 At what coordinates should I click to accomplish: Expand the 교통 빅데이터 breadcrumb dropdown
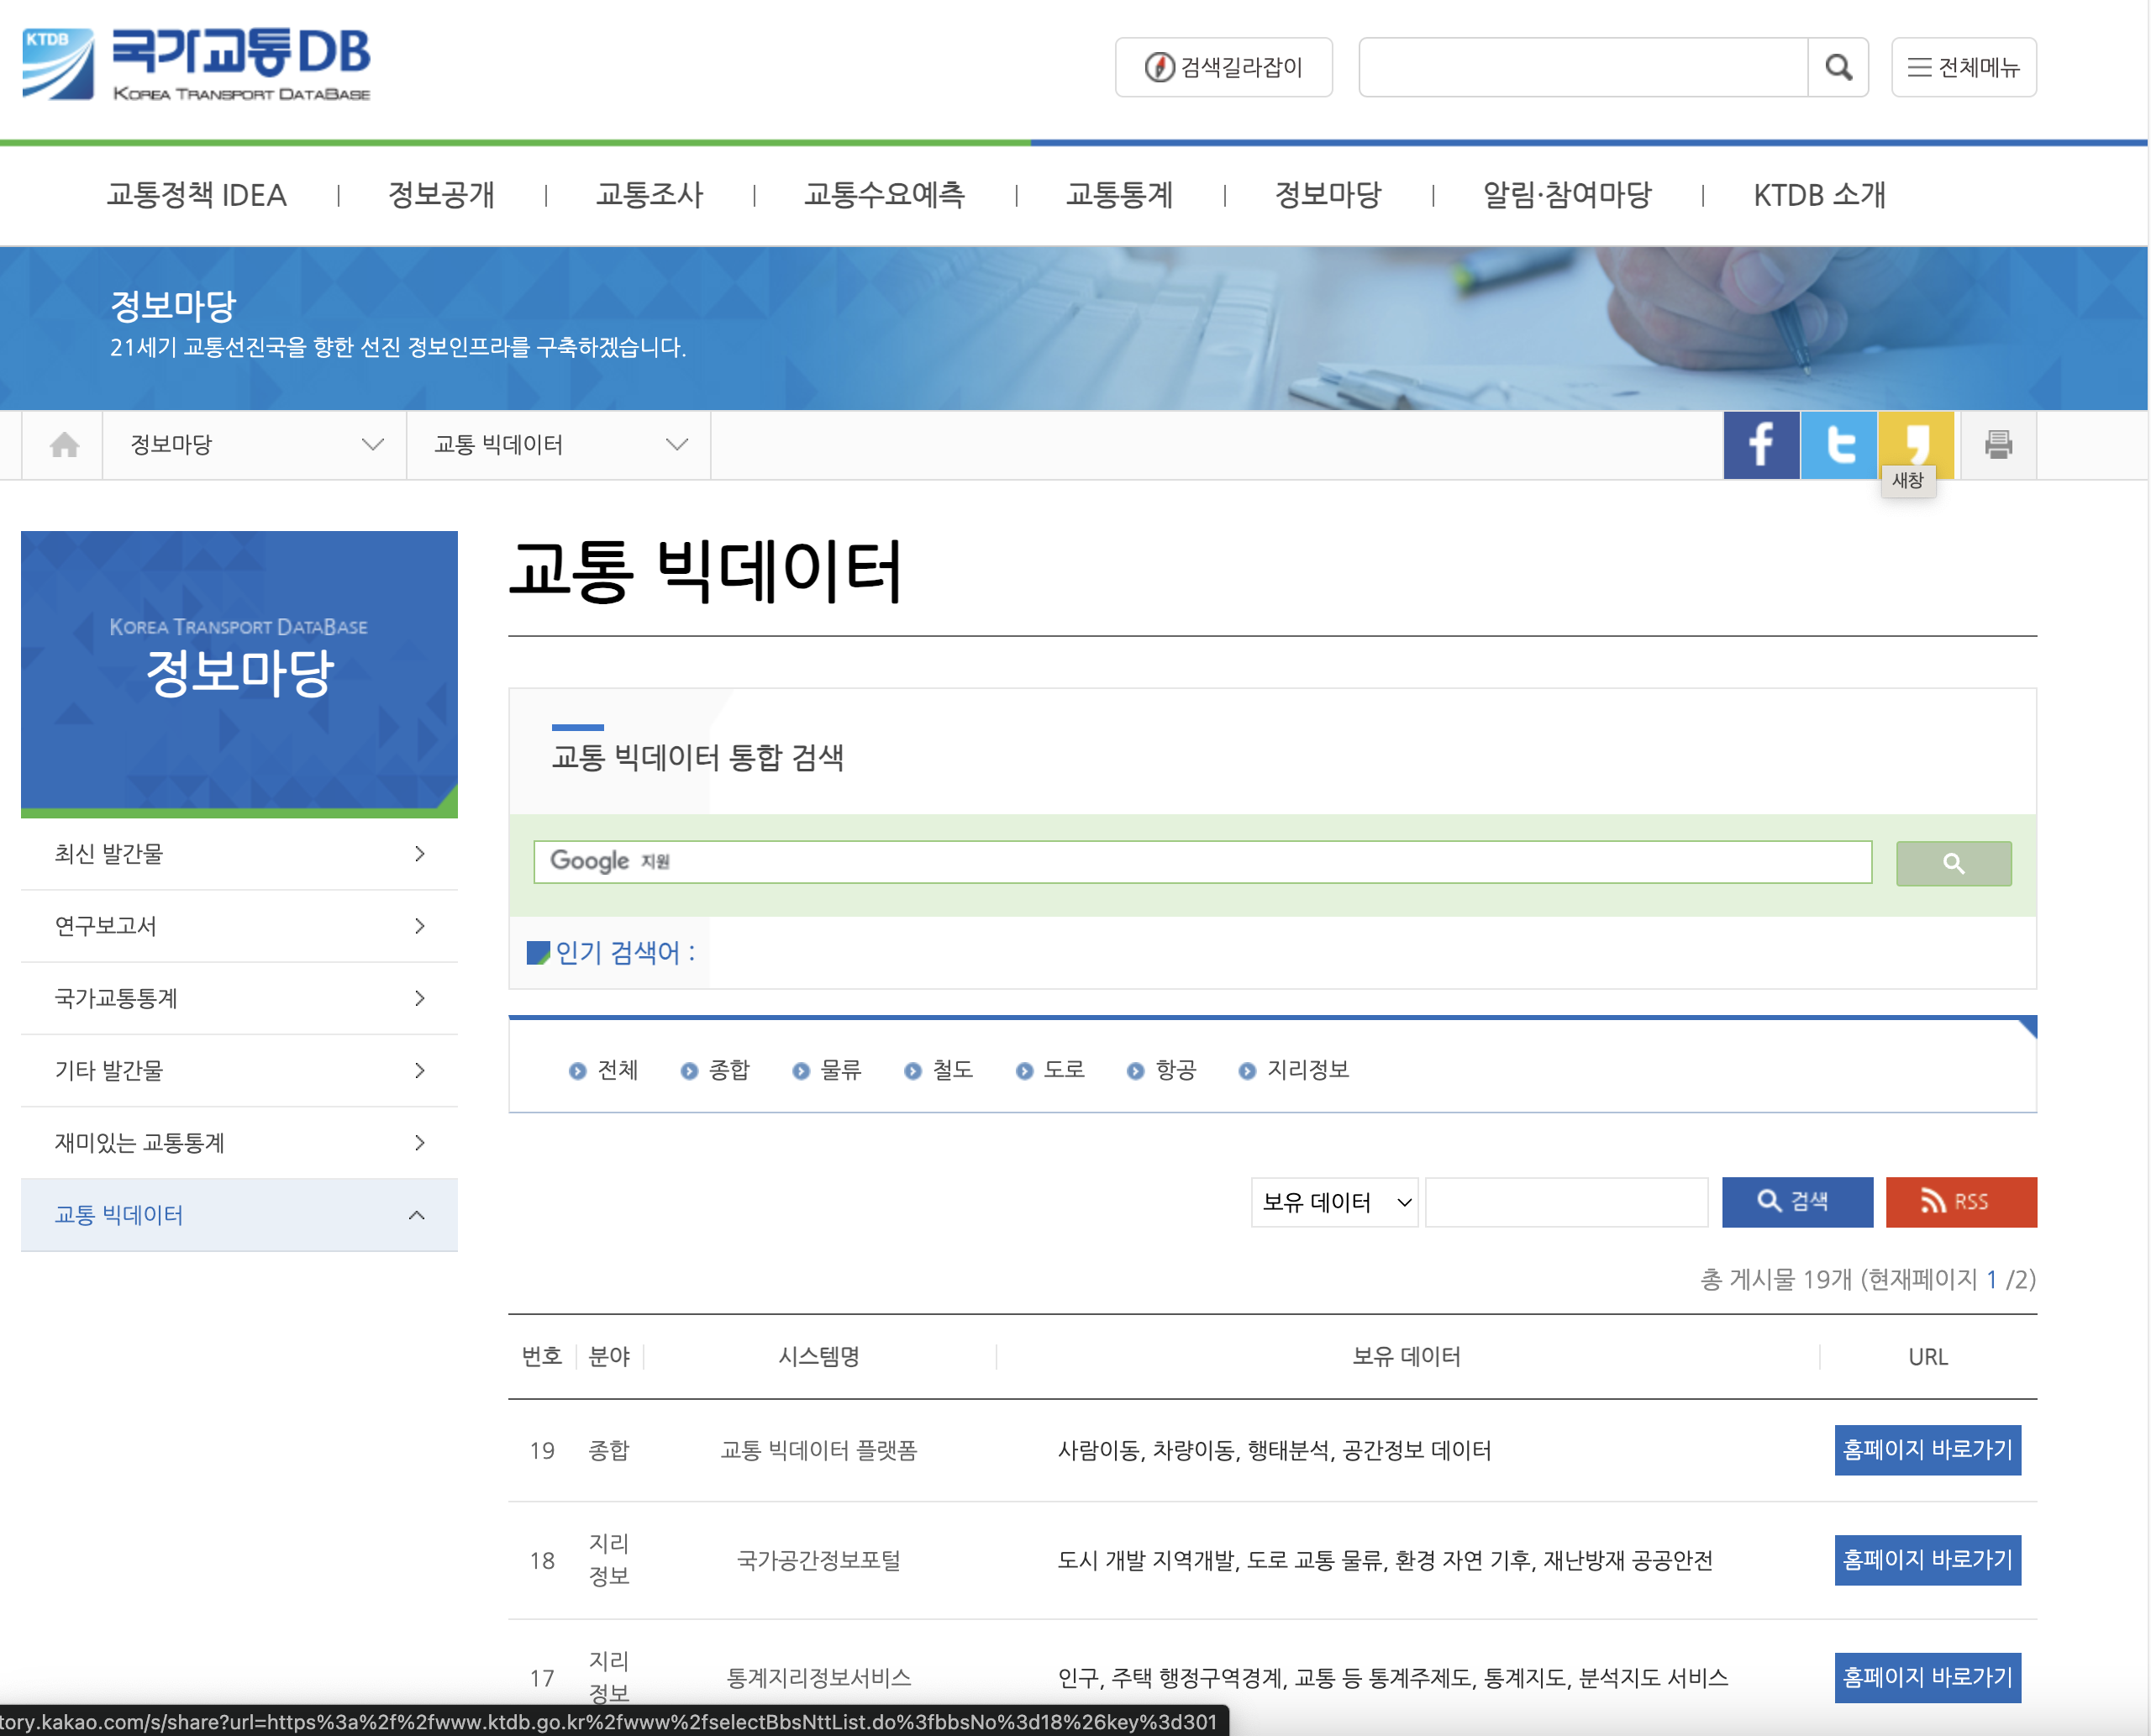559,445
